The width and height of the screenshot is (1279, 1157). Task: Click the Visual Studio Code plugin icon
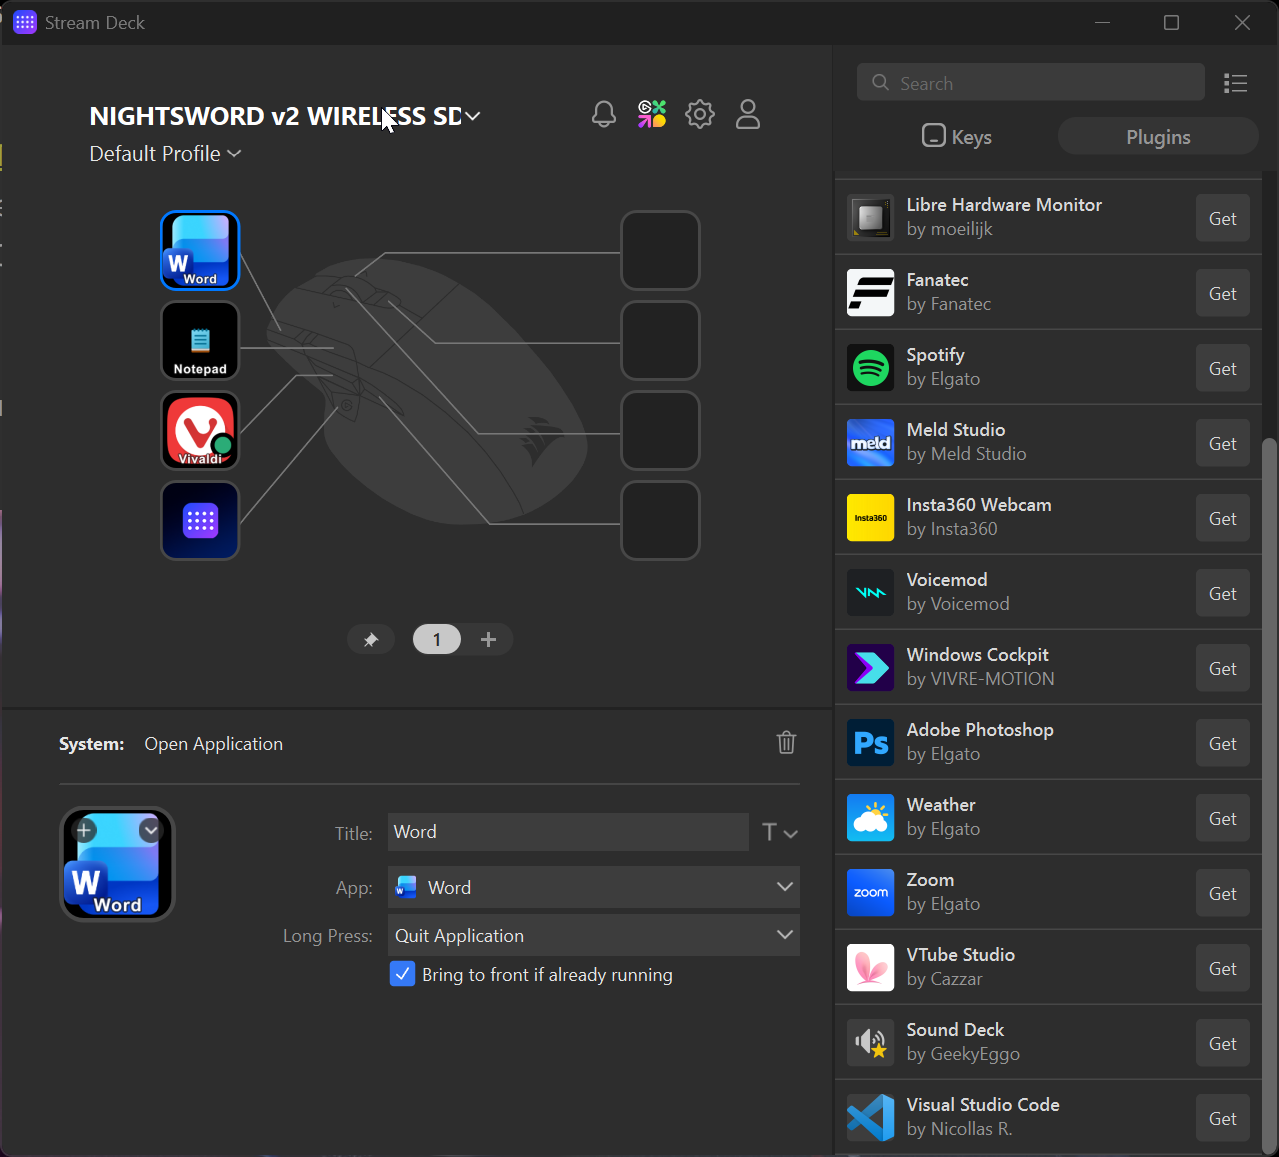point(871,1118)
